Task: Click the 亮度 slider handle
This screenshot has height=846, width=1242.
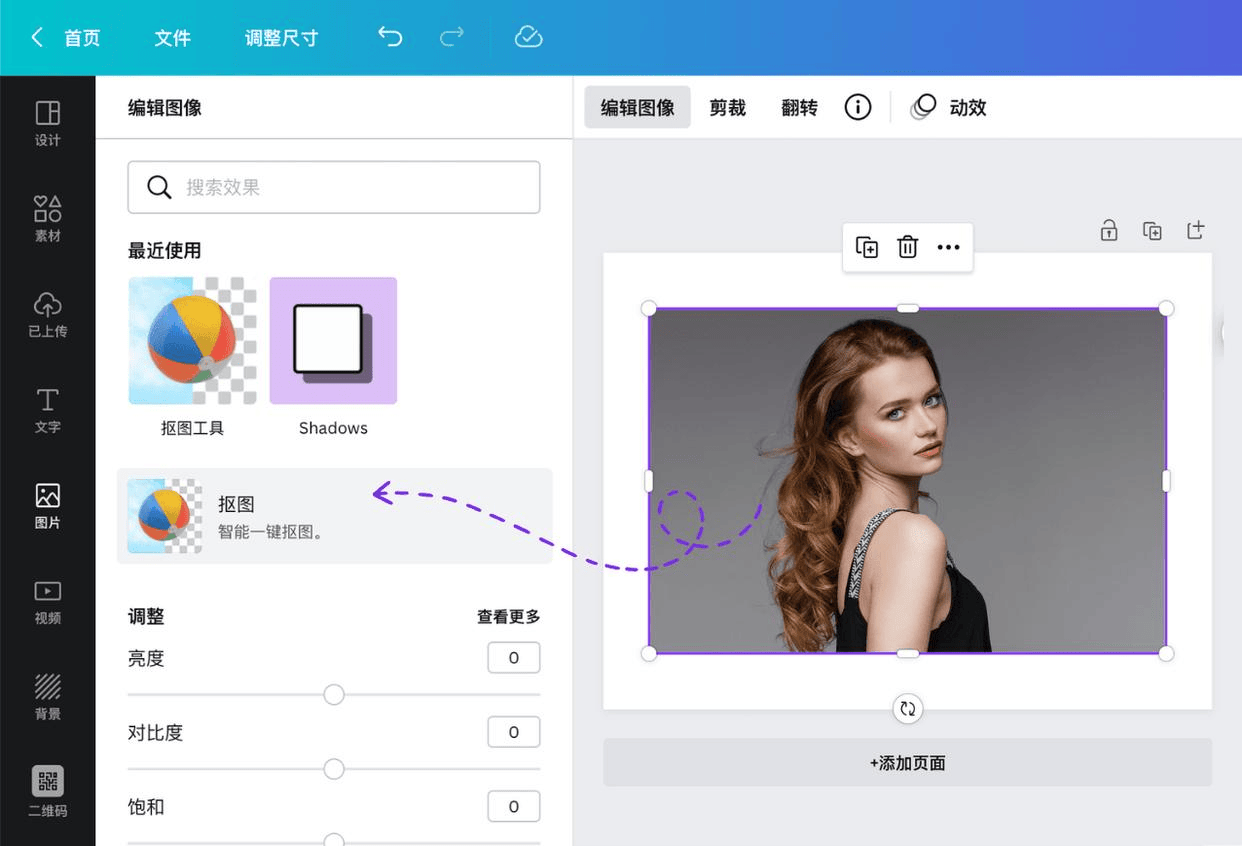Action: (x=334, y=694)
